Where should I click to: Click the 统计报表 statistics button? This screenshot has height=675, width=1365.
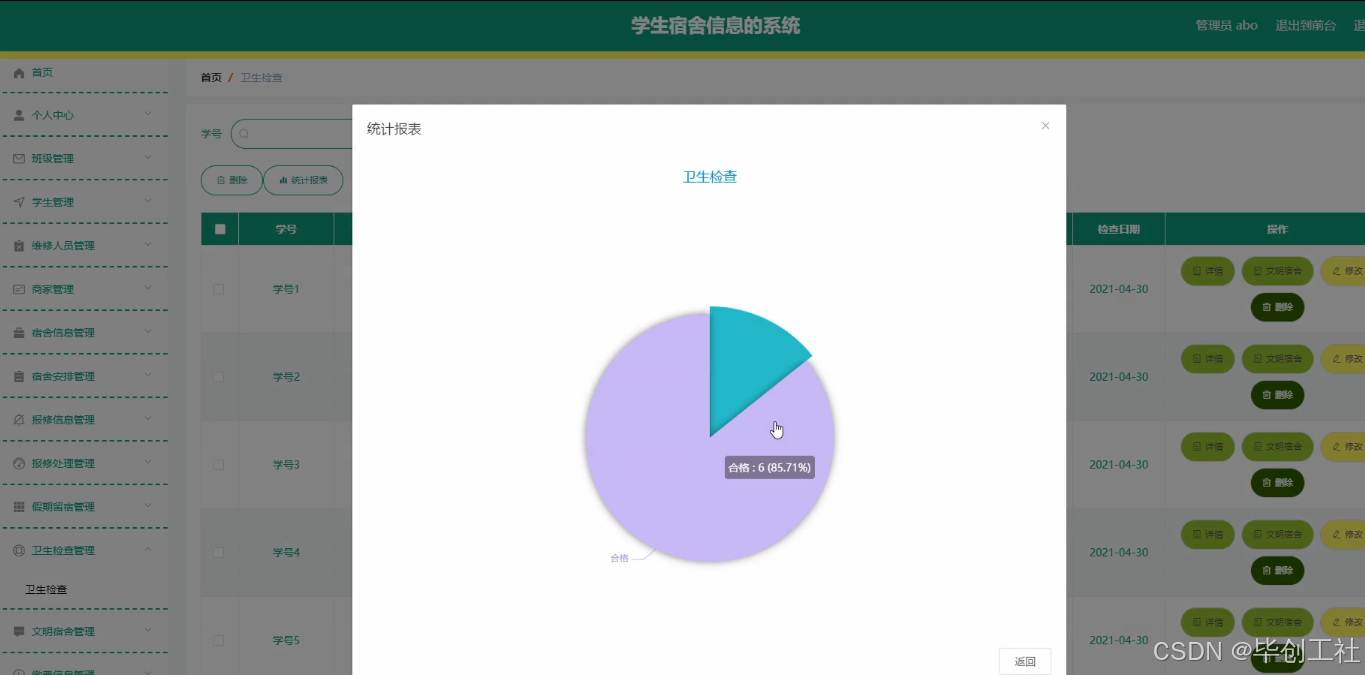click(x=305, y=180)
